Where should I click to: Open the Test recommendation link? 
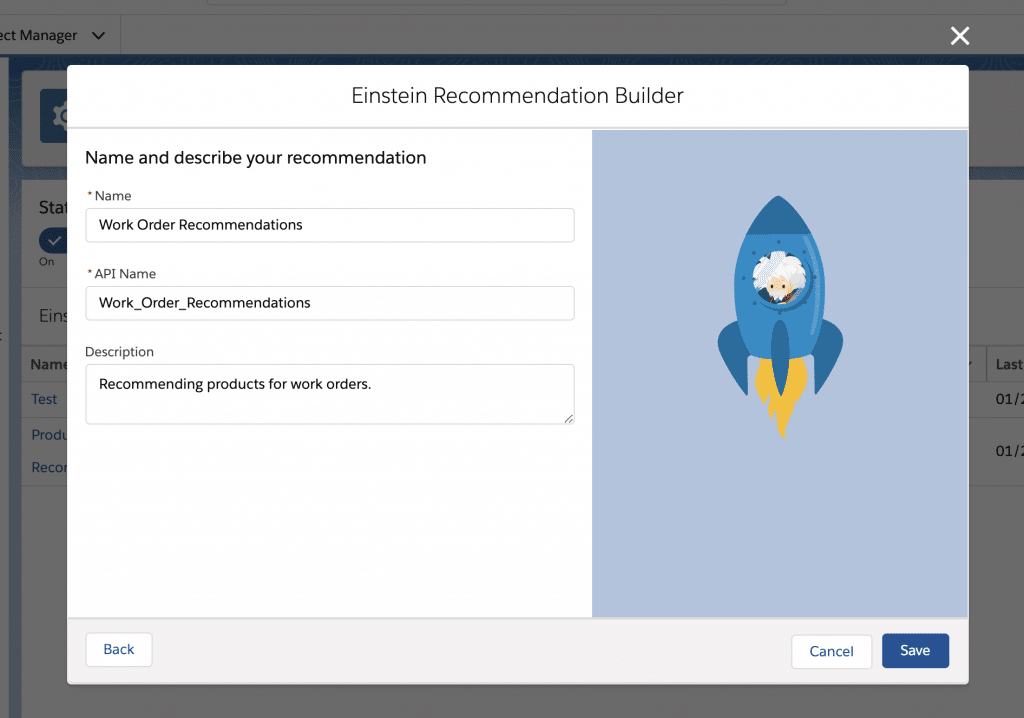pos(44,399)
